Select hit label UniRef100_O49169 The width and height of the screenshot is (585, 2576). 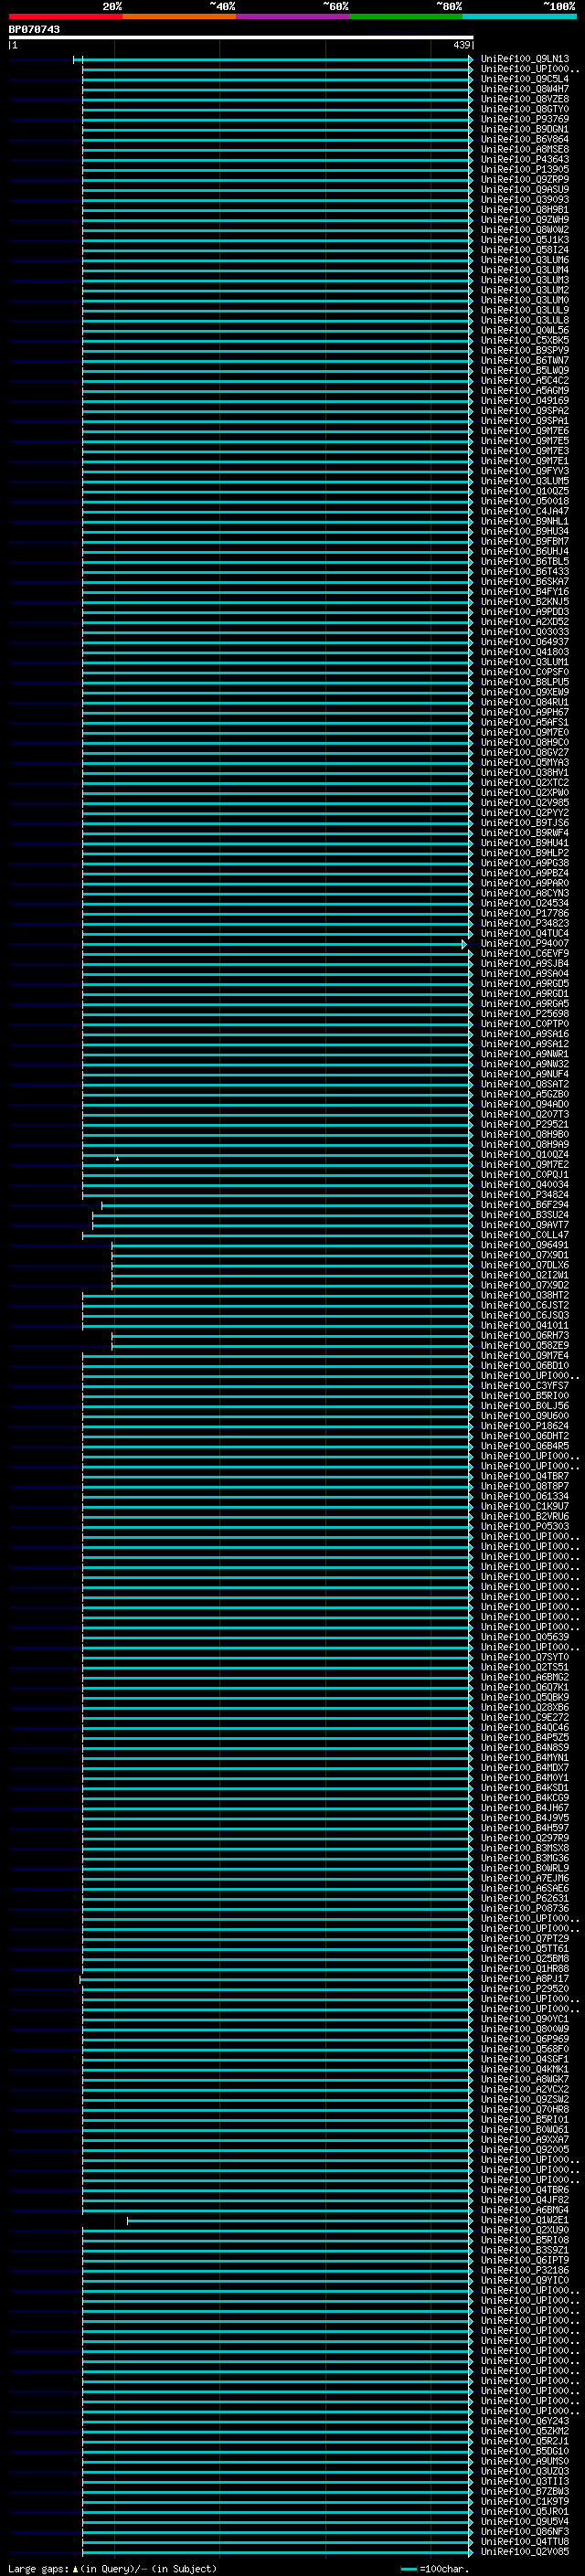click(x=525, y=401)
